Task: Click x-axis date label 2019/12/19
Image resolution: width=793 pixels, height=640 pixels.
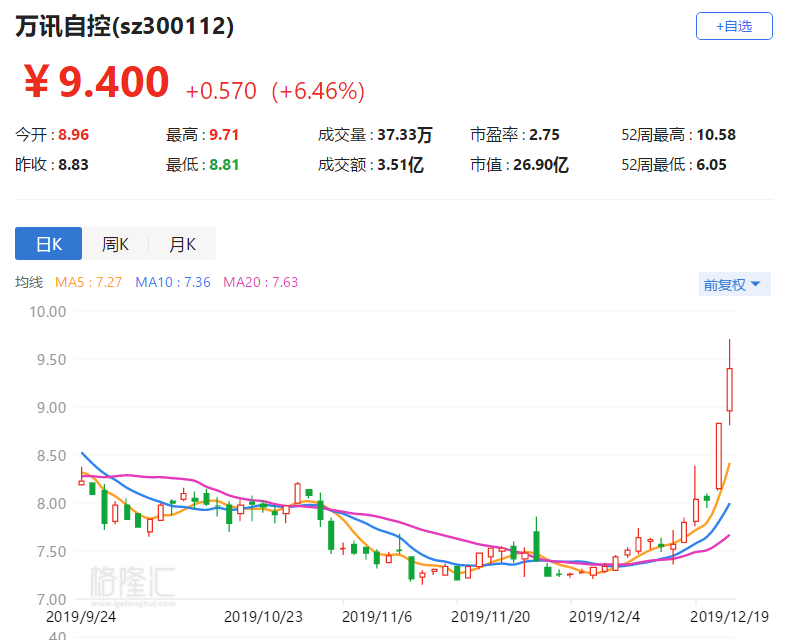Action: click(729, 617)
